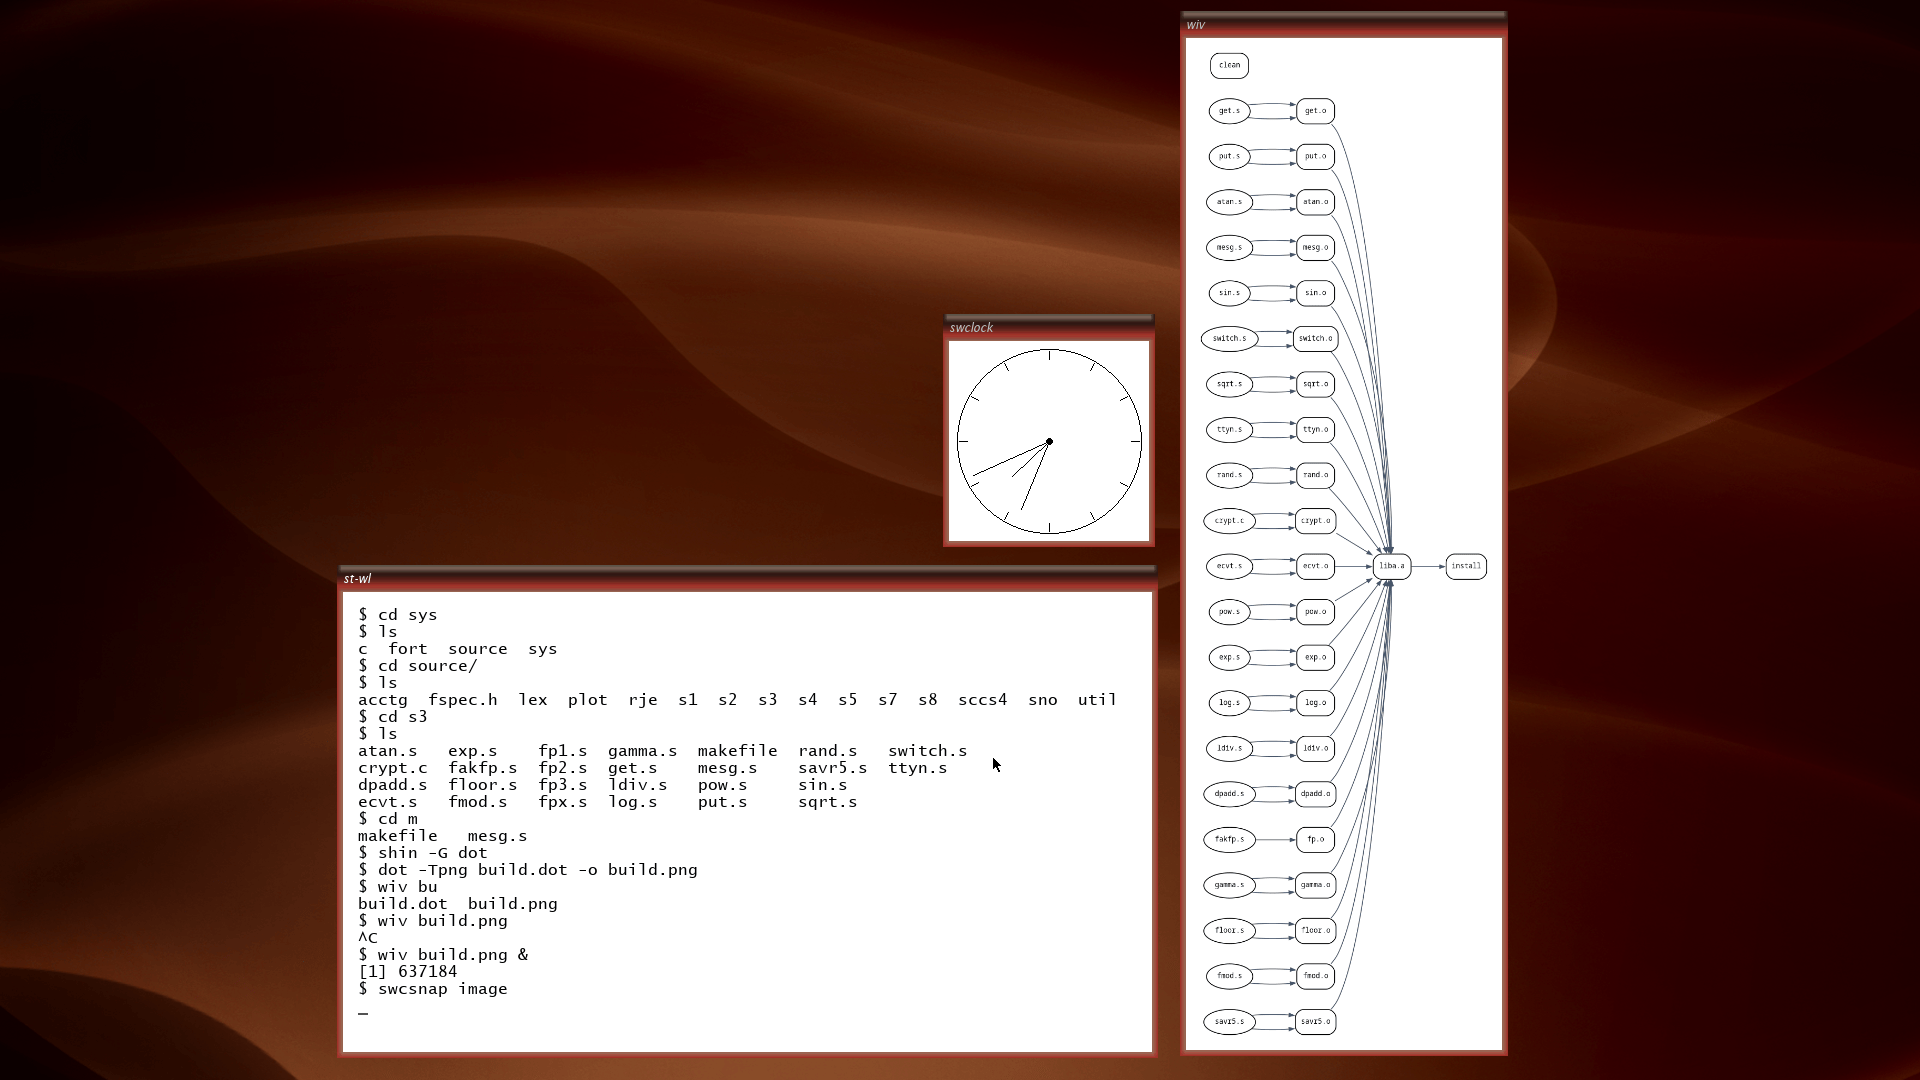1920x1080 pixels.
Task: Click the 'floor.o' node in the wiv graph
Action: pyautogui.click(x=1315, y=930)
